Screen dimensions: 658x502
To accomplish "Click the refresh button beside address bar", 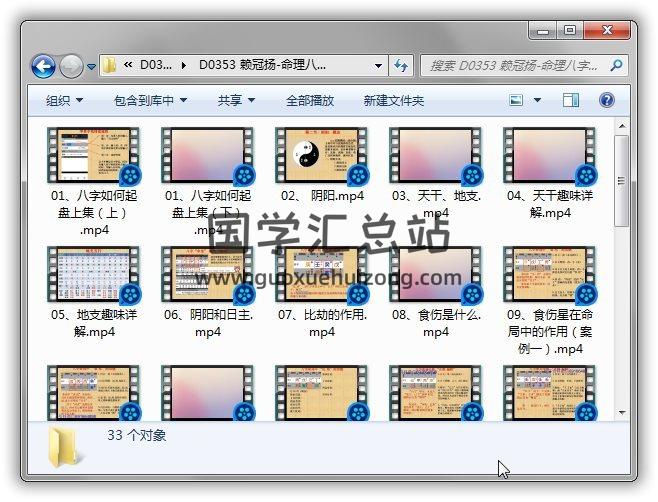I will point(401,66).
